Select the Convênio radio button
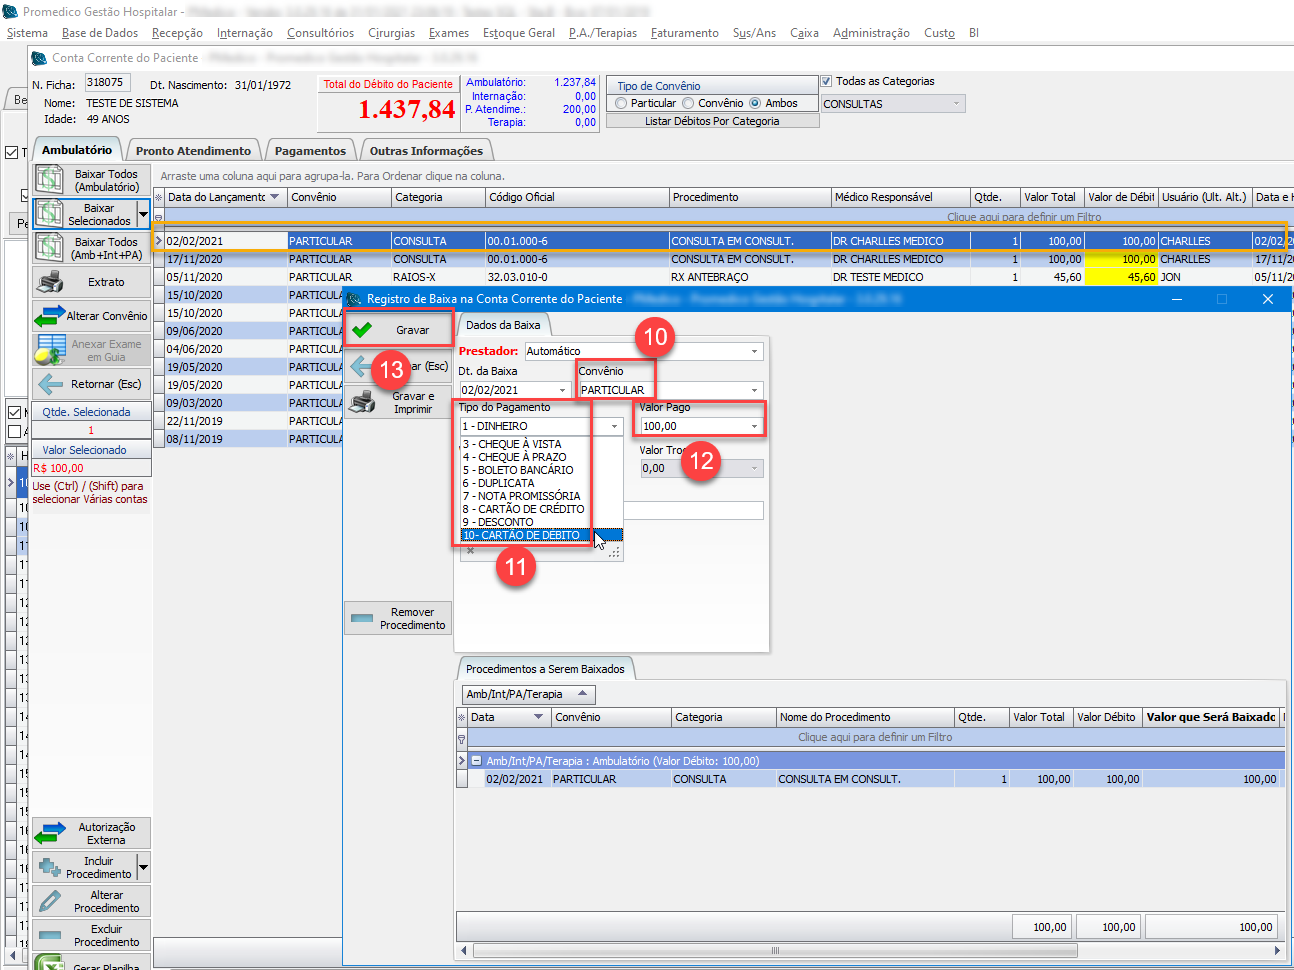This screenshot has height=970, width=1294. [688, 103]
